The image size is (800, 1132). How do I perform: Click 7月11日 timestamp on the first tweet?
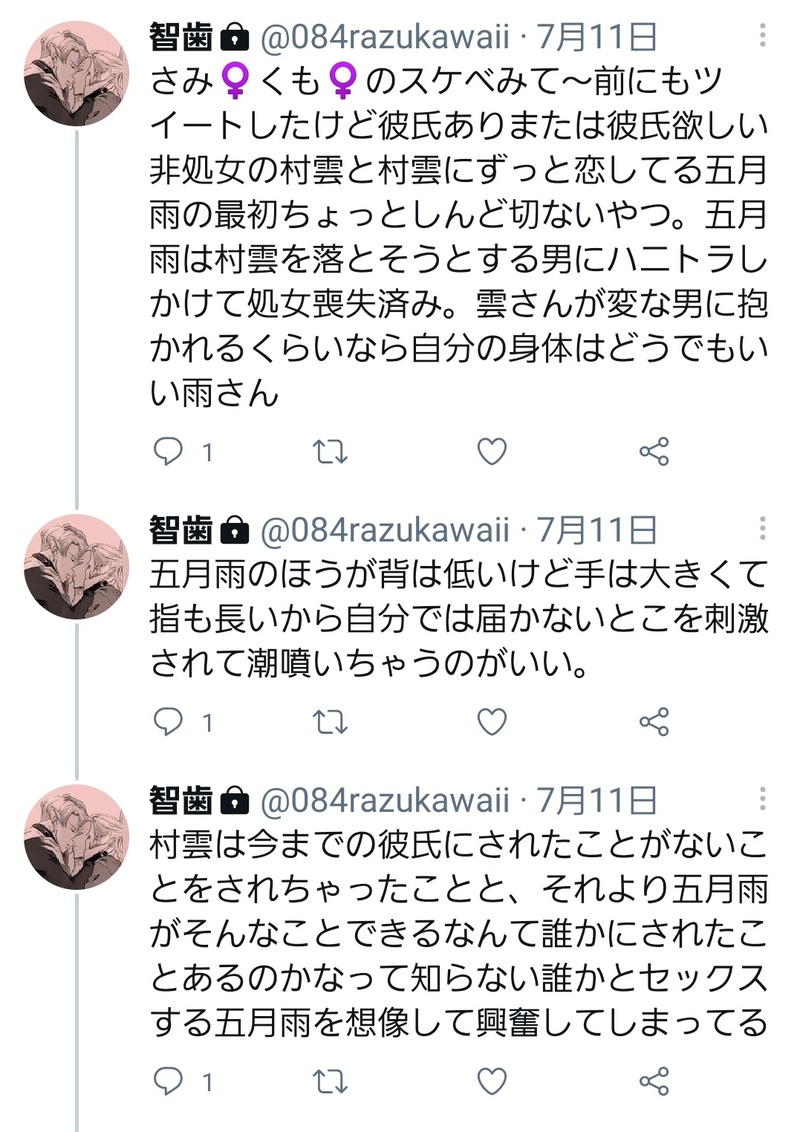[x=598, y=37]
